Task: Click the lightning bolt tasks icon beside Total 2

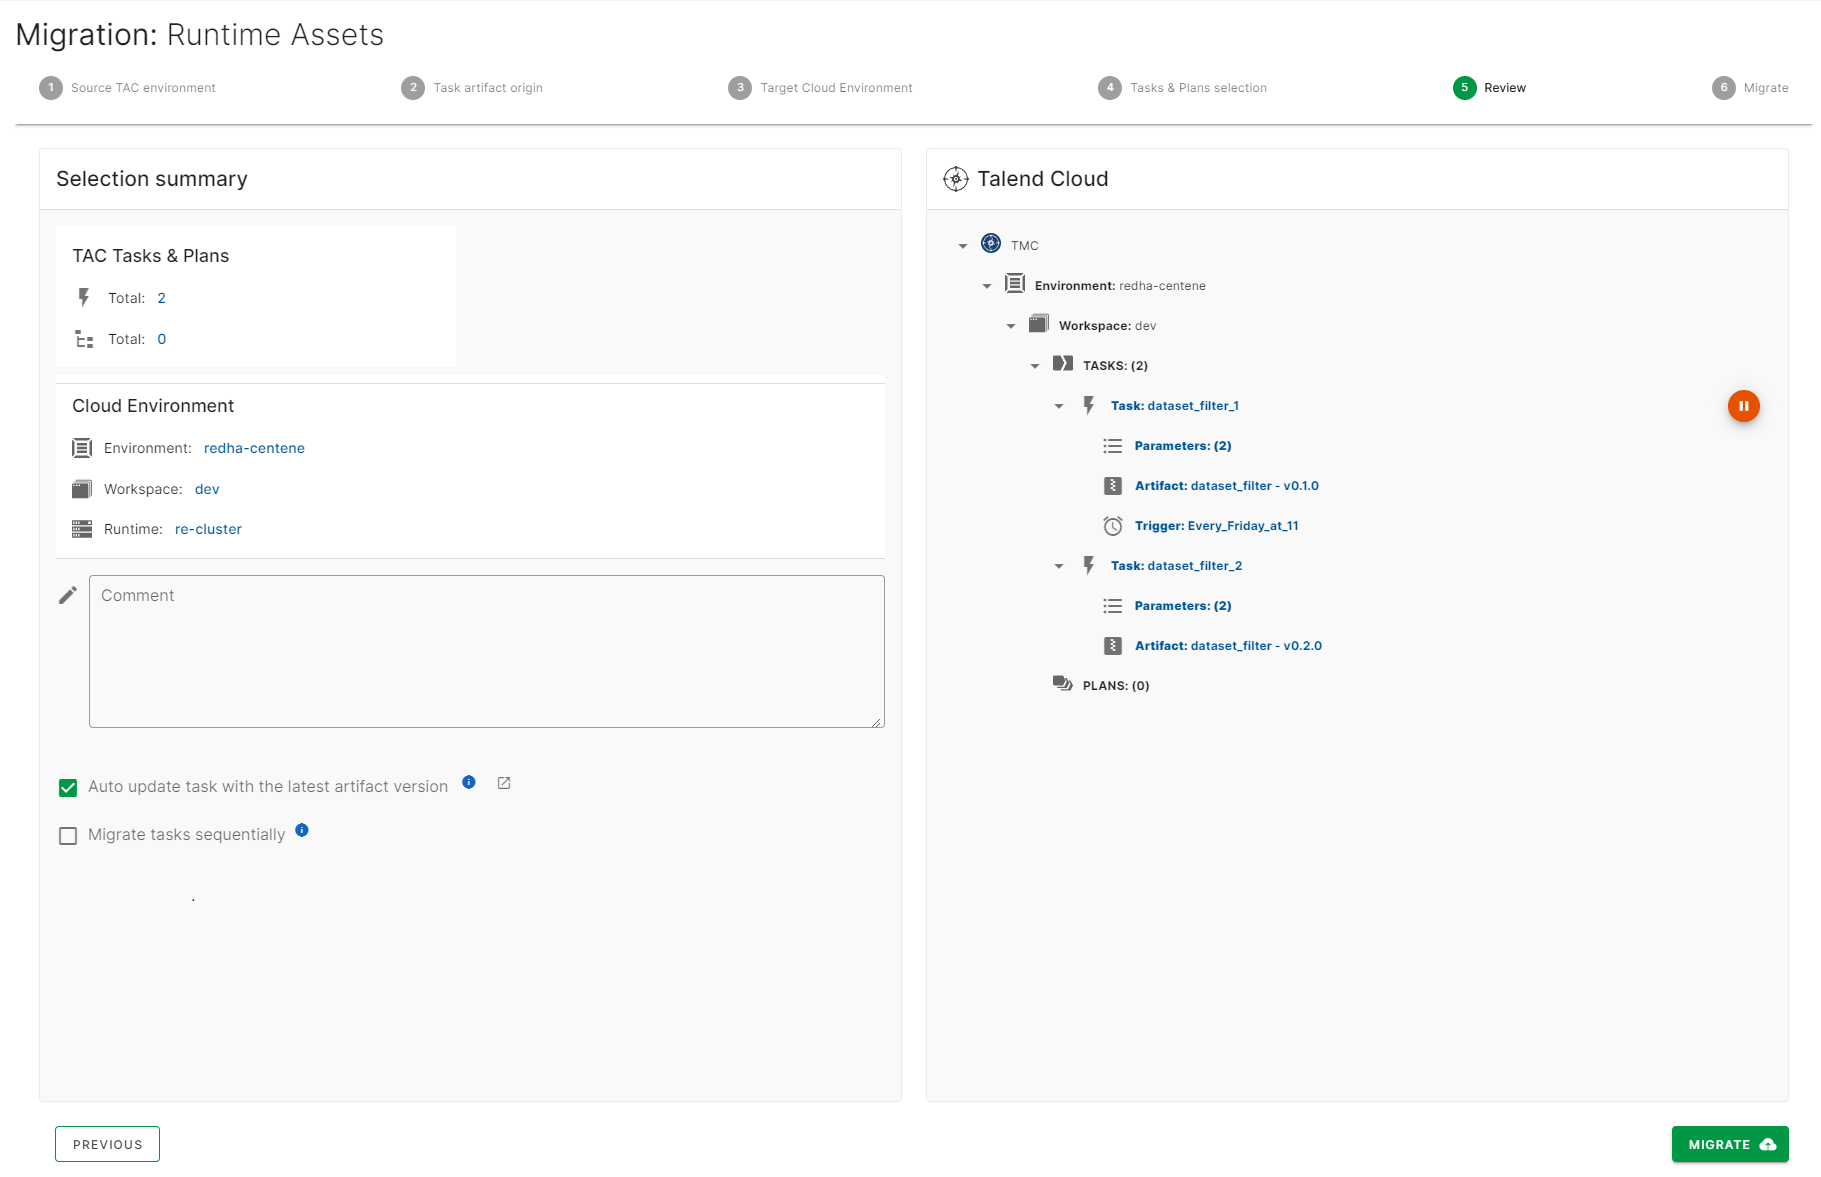Action: point(84,297)
